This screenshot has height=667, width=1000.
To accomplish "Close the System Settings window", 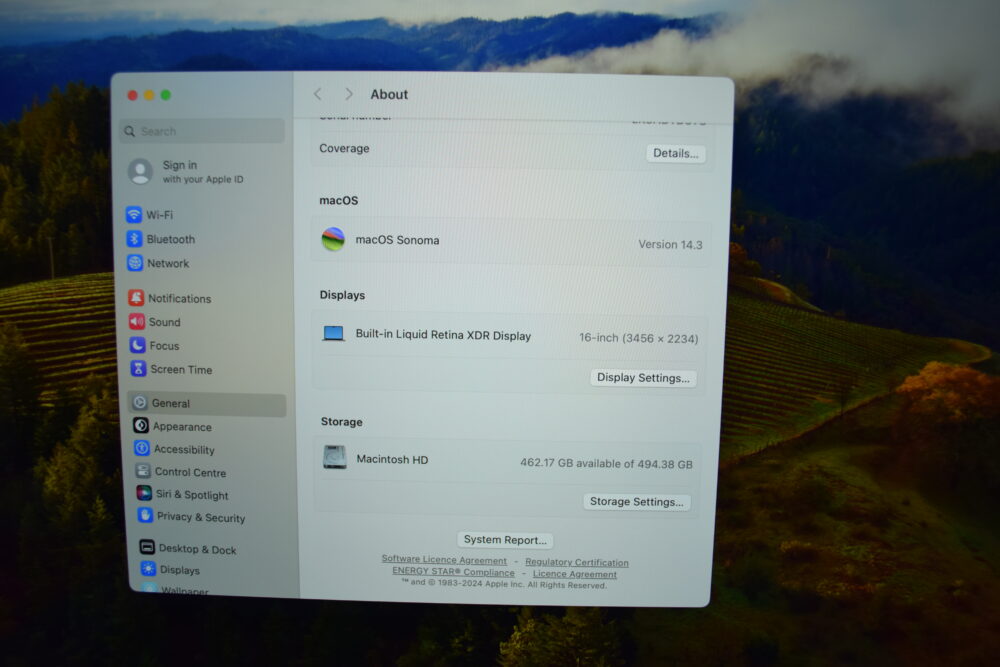I will pos(132,95).
